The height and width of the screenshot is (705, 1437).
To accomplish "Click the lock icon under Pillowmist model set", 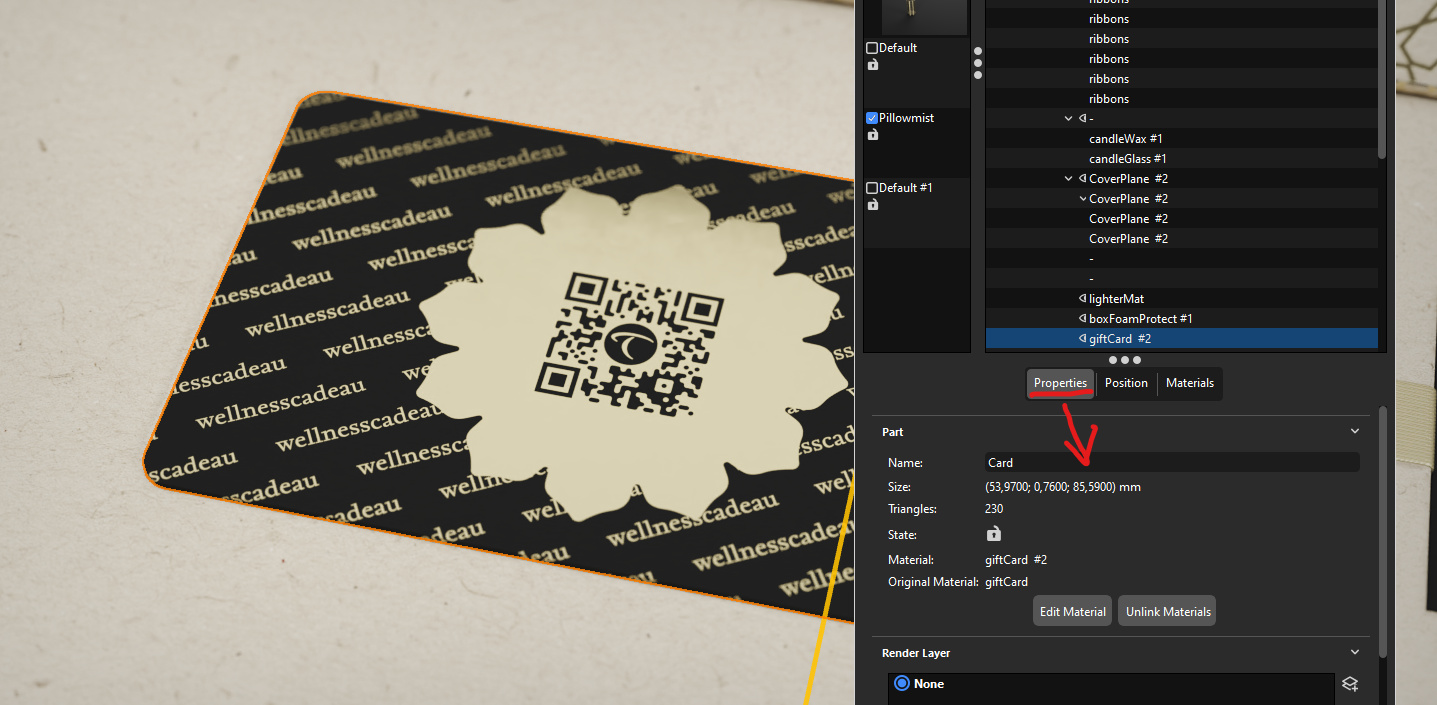I will click(873, 134).
